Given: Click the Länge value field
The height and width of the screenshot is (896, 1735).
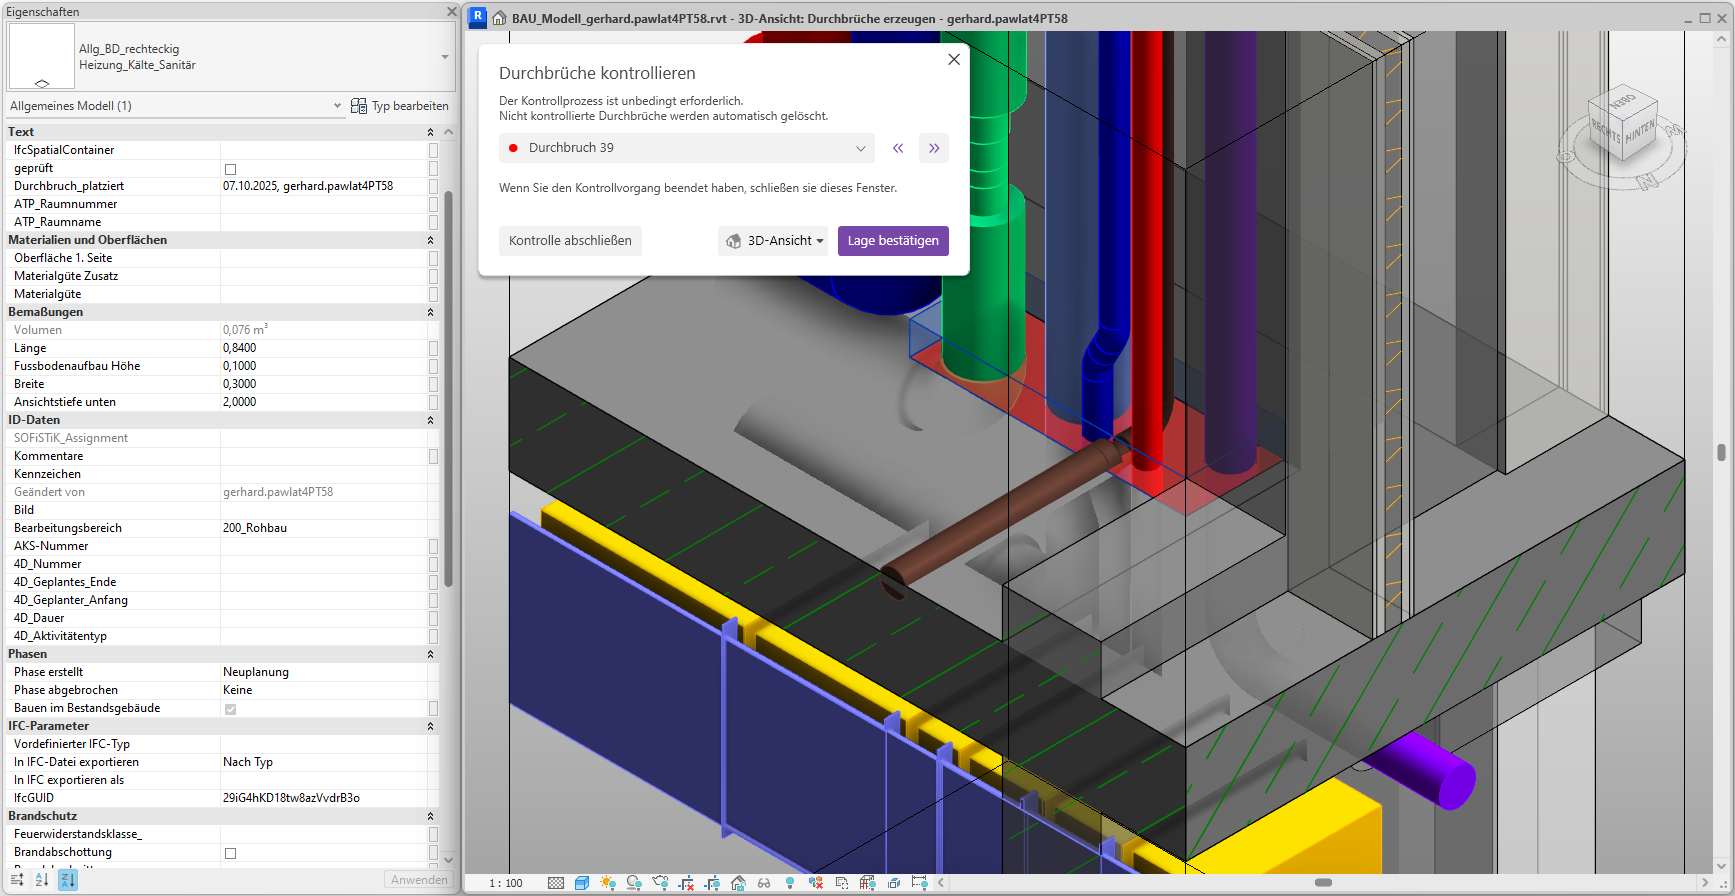Looking at the screenshot, I should coord(322,348).
